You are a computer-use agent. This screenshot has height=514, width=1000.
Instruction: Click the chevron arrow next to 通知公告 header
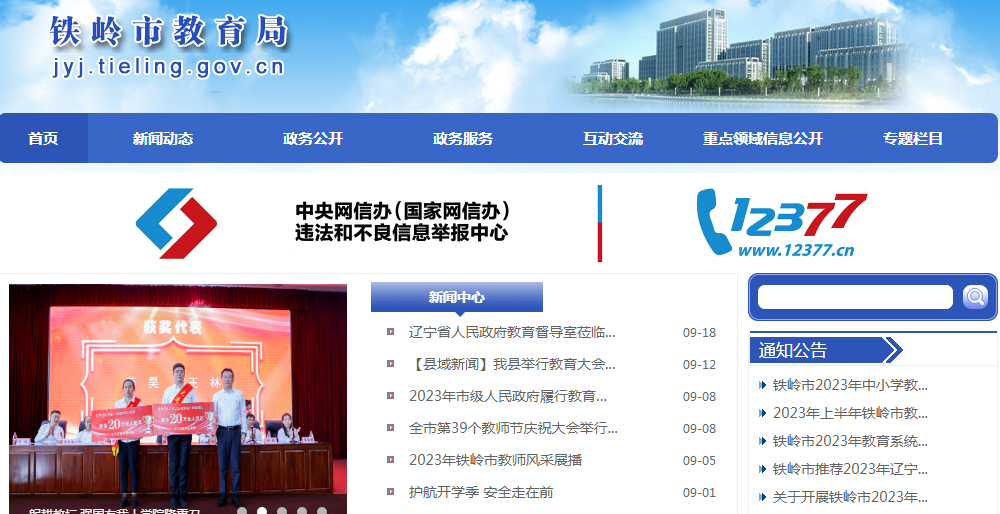(x=894, y=350)
